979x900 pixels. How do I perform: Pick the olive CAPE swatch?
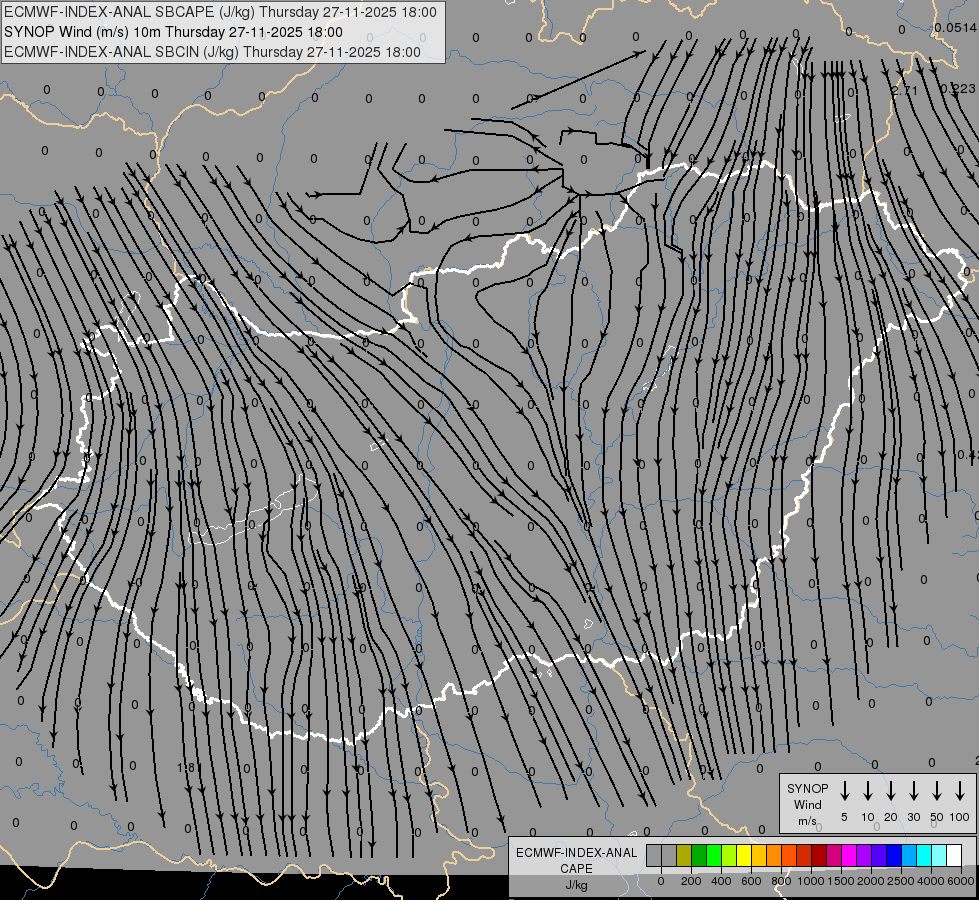click(x=684, y=855)
